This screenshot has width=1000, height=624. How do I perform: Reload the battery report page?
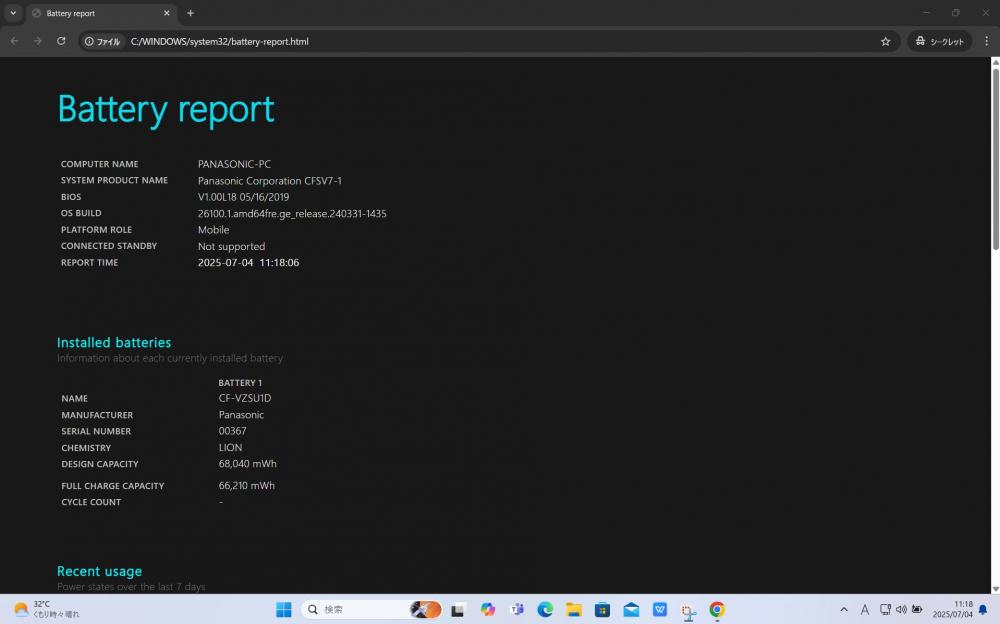tap(61, 41)
